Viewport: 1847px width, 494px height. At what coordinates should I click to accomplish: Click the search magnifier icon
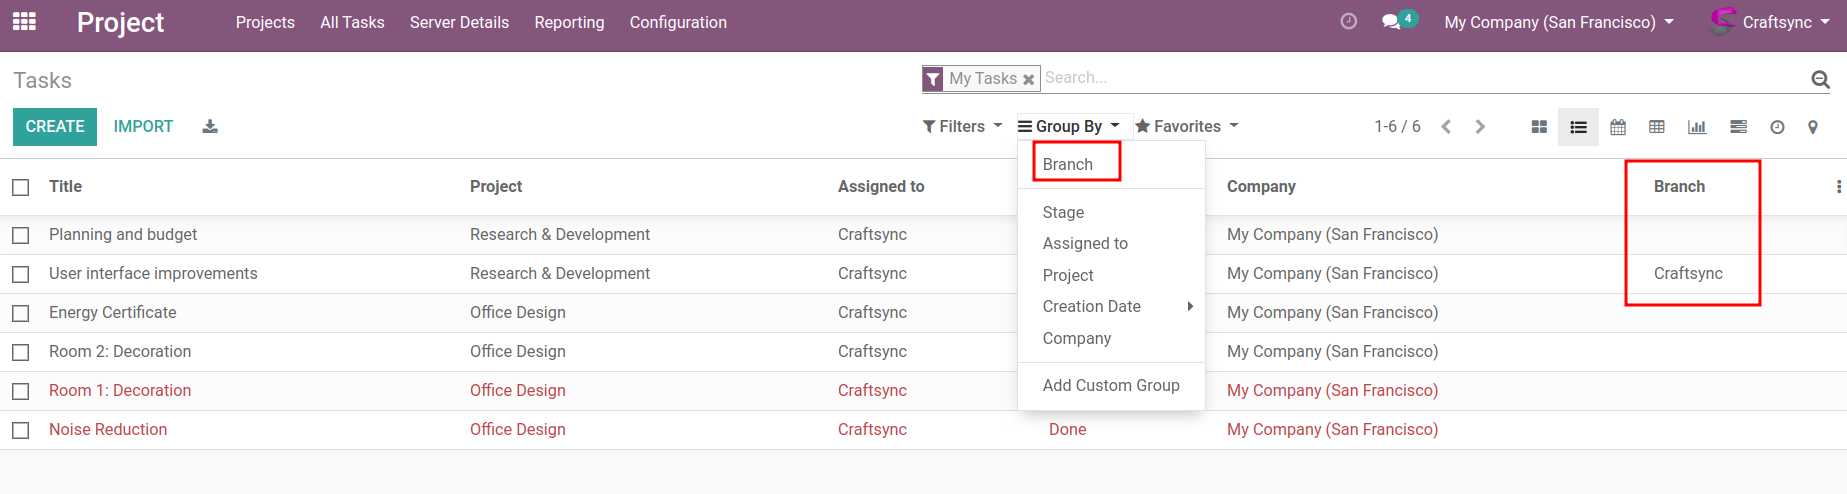pos(1820,79)
